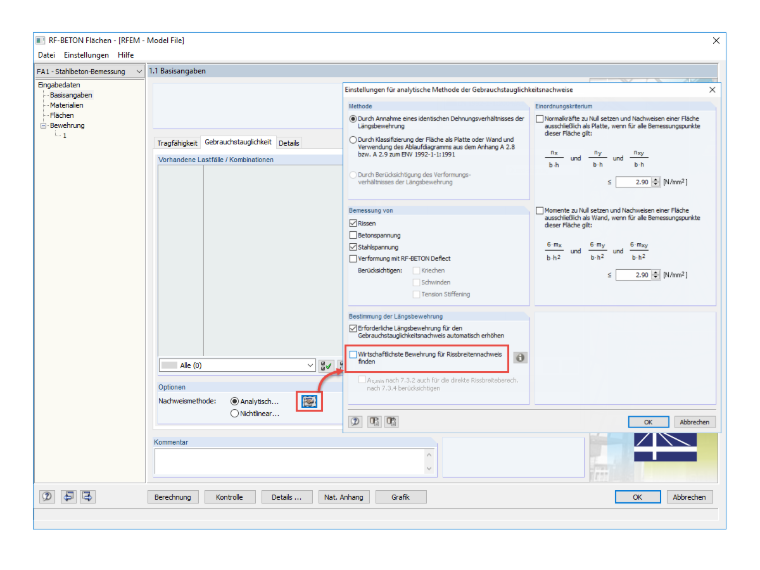
Task: Click the load default settings icon in dialog
Action: (374, 422)
